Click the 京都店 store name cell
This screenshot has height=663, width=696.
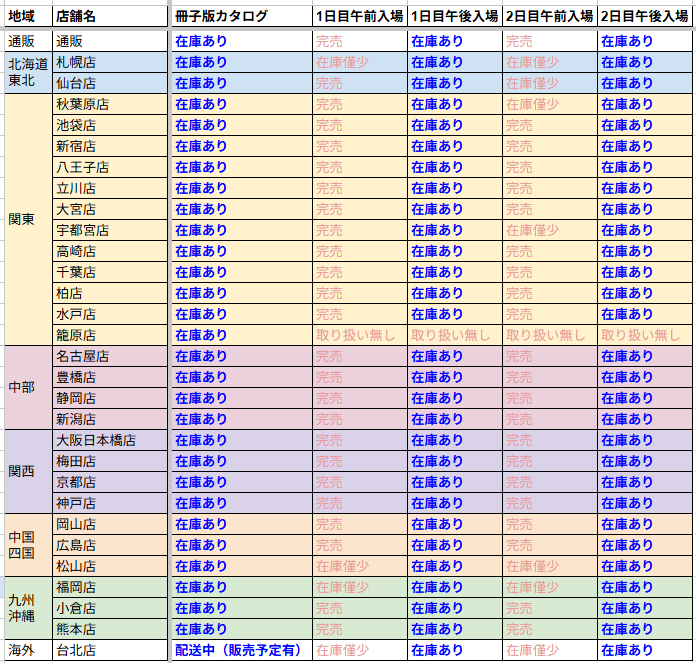click(x=110, y=482)
